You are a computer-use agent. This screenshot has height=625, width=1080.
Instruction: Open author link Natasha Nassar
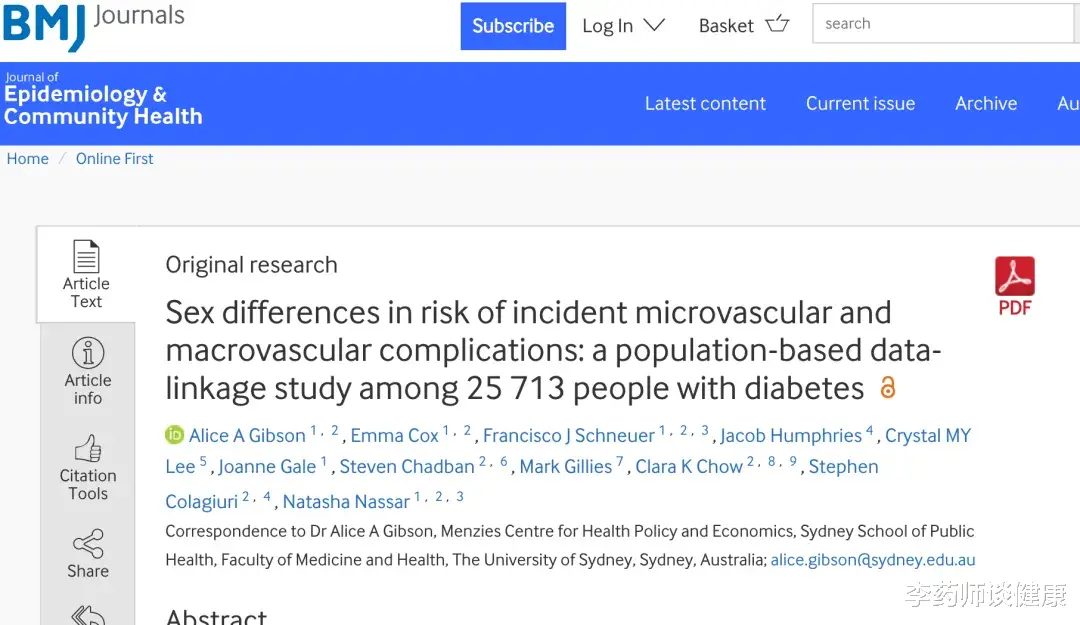(x=346, y=502)
